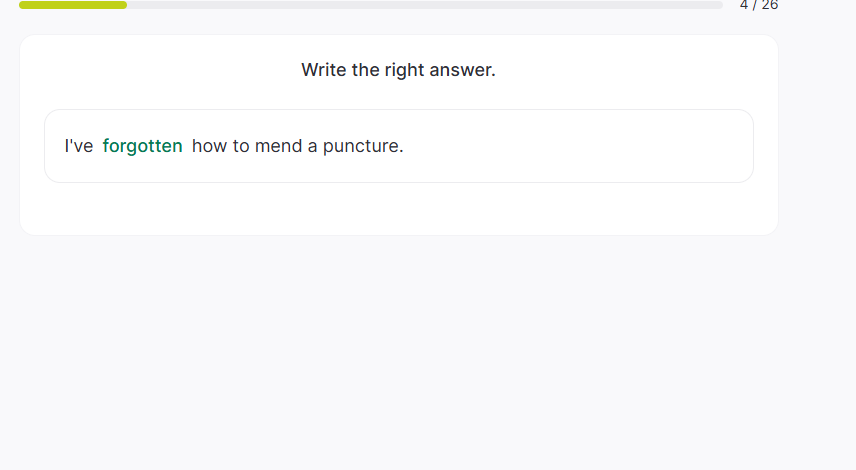Click the word 'to' in the sentence
This screenshot has width=856, height=470.
(x=241, y=146)
